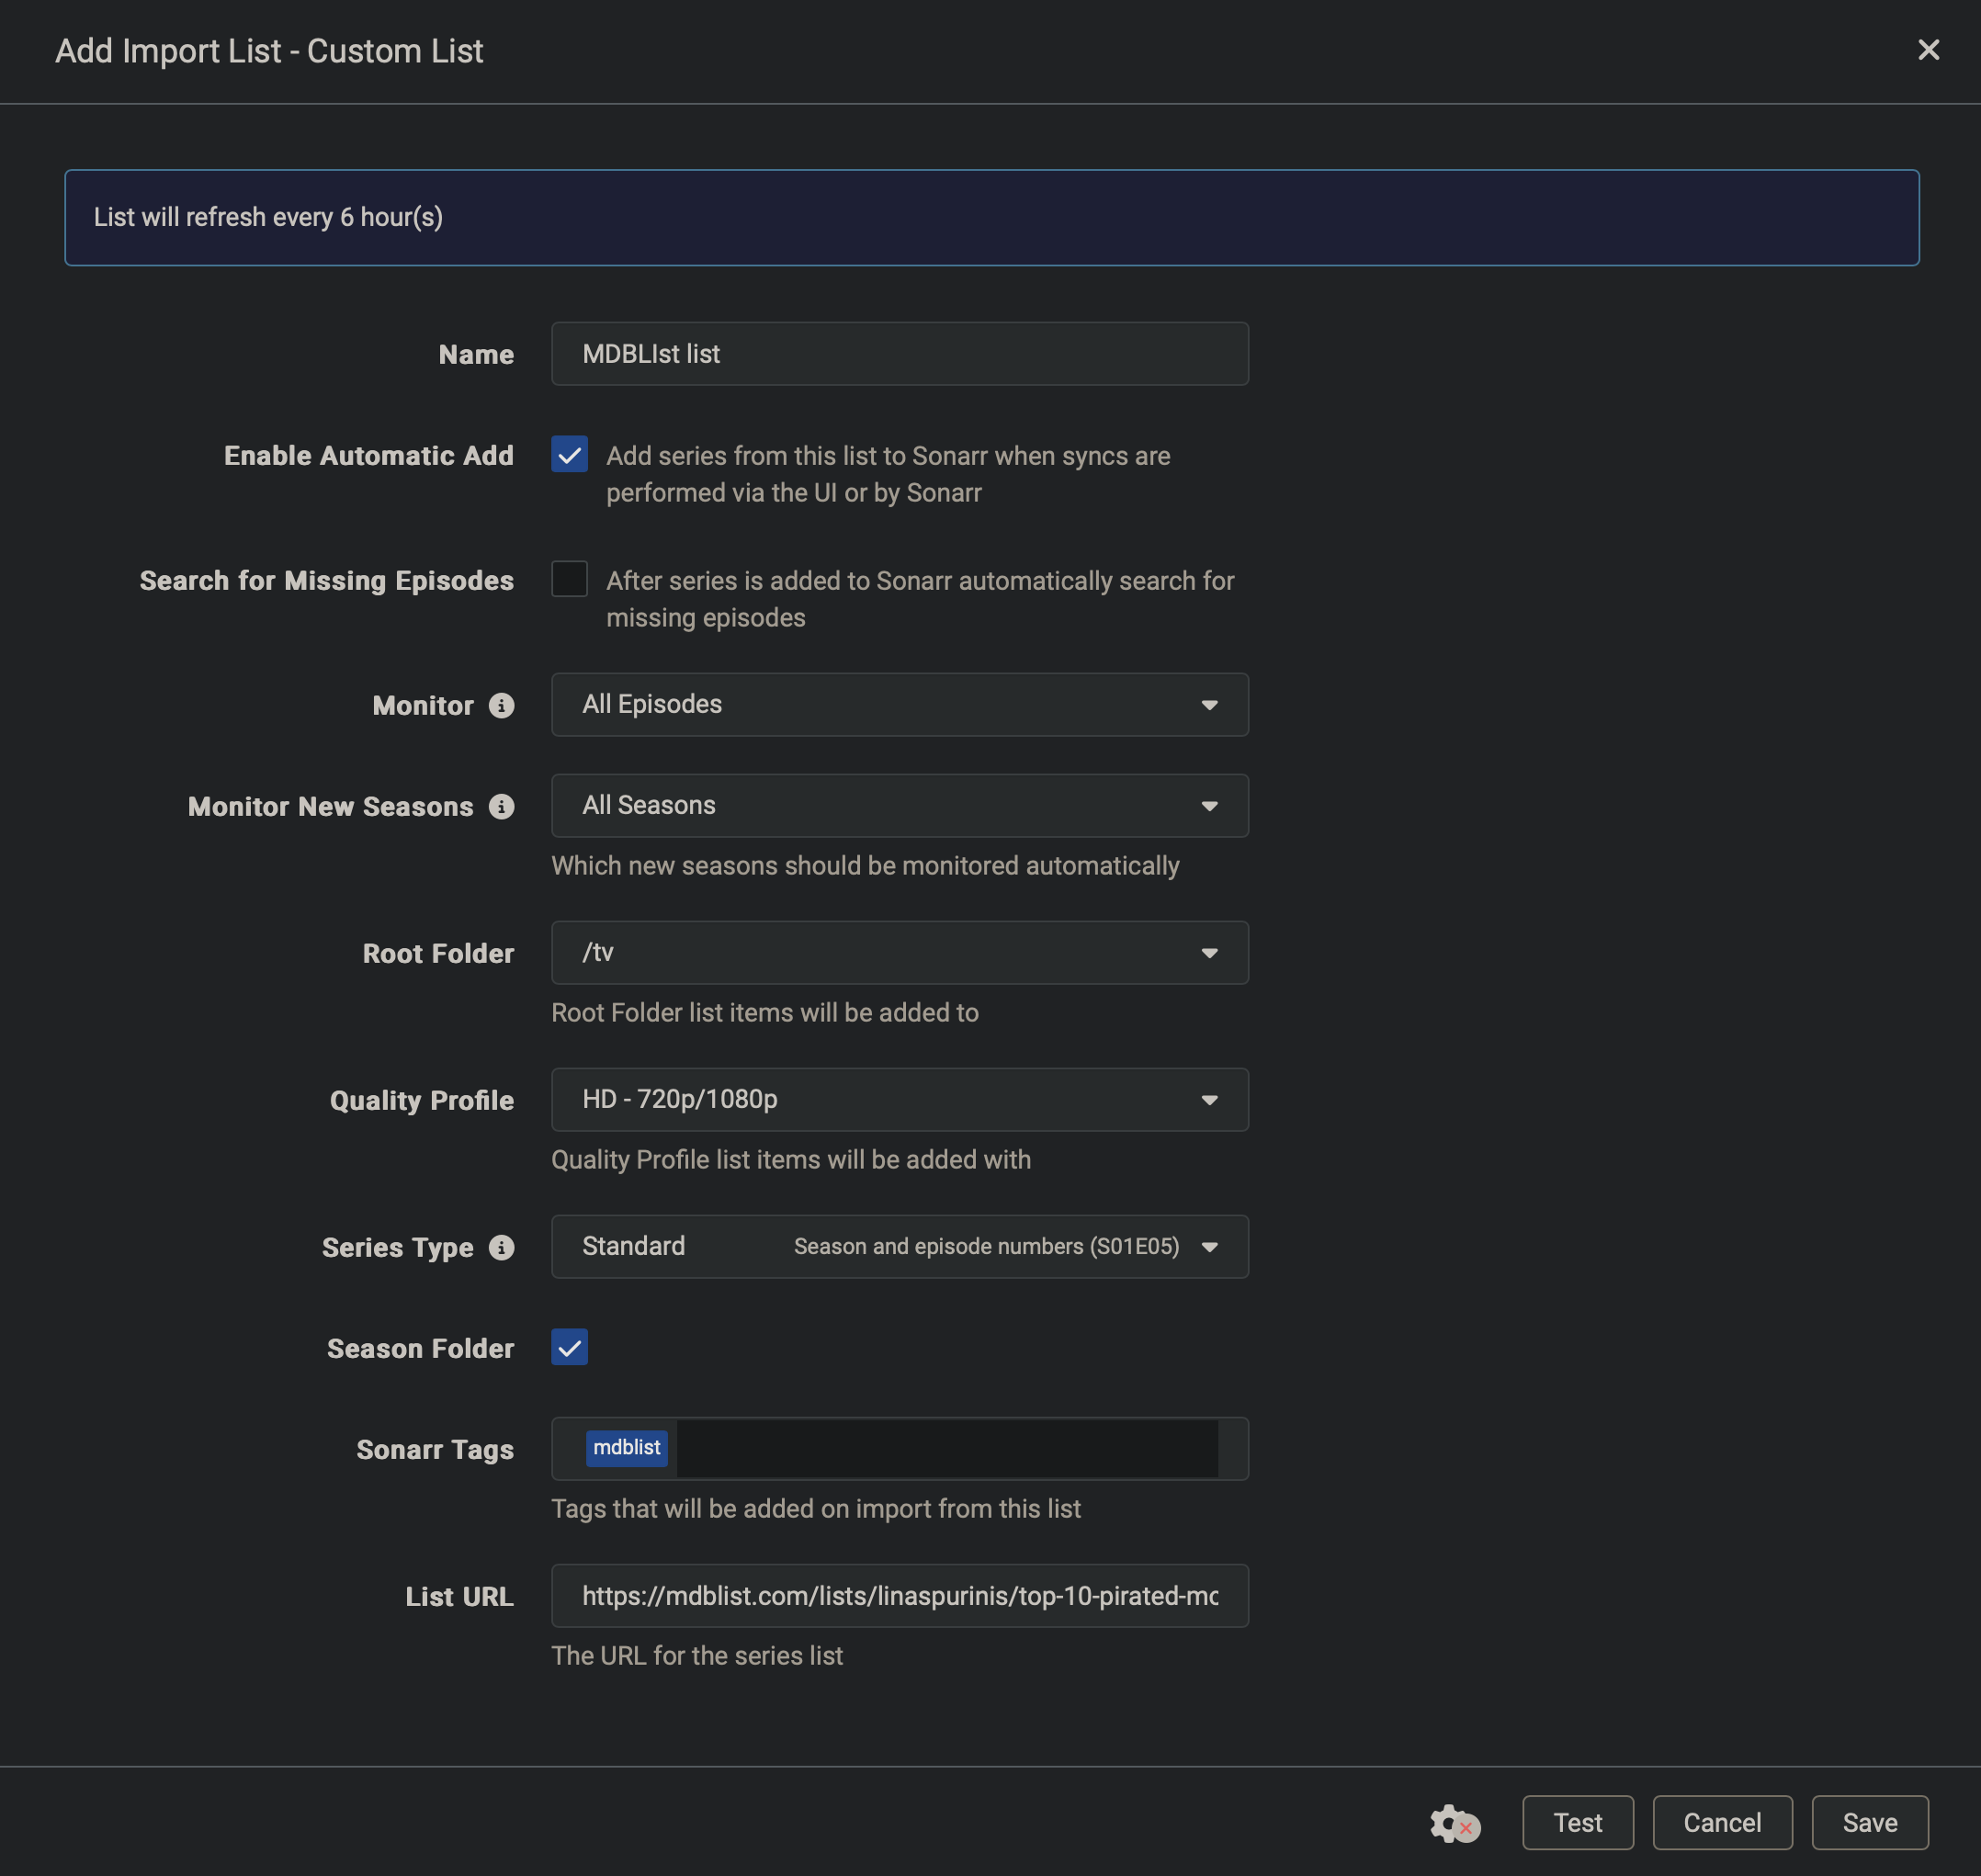Click the Name text field
Viewport: 1981px width, 1876px height.
(899, 353)
